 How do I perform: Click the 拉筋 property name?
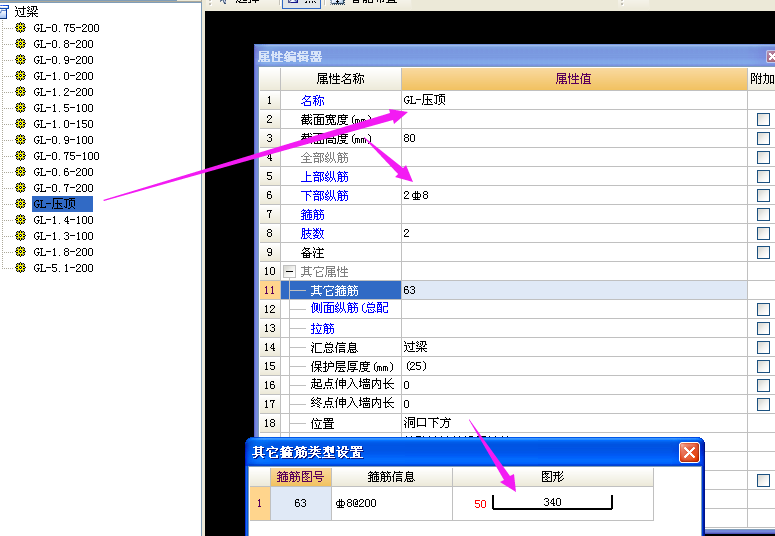[x=322, y=328]
